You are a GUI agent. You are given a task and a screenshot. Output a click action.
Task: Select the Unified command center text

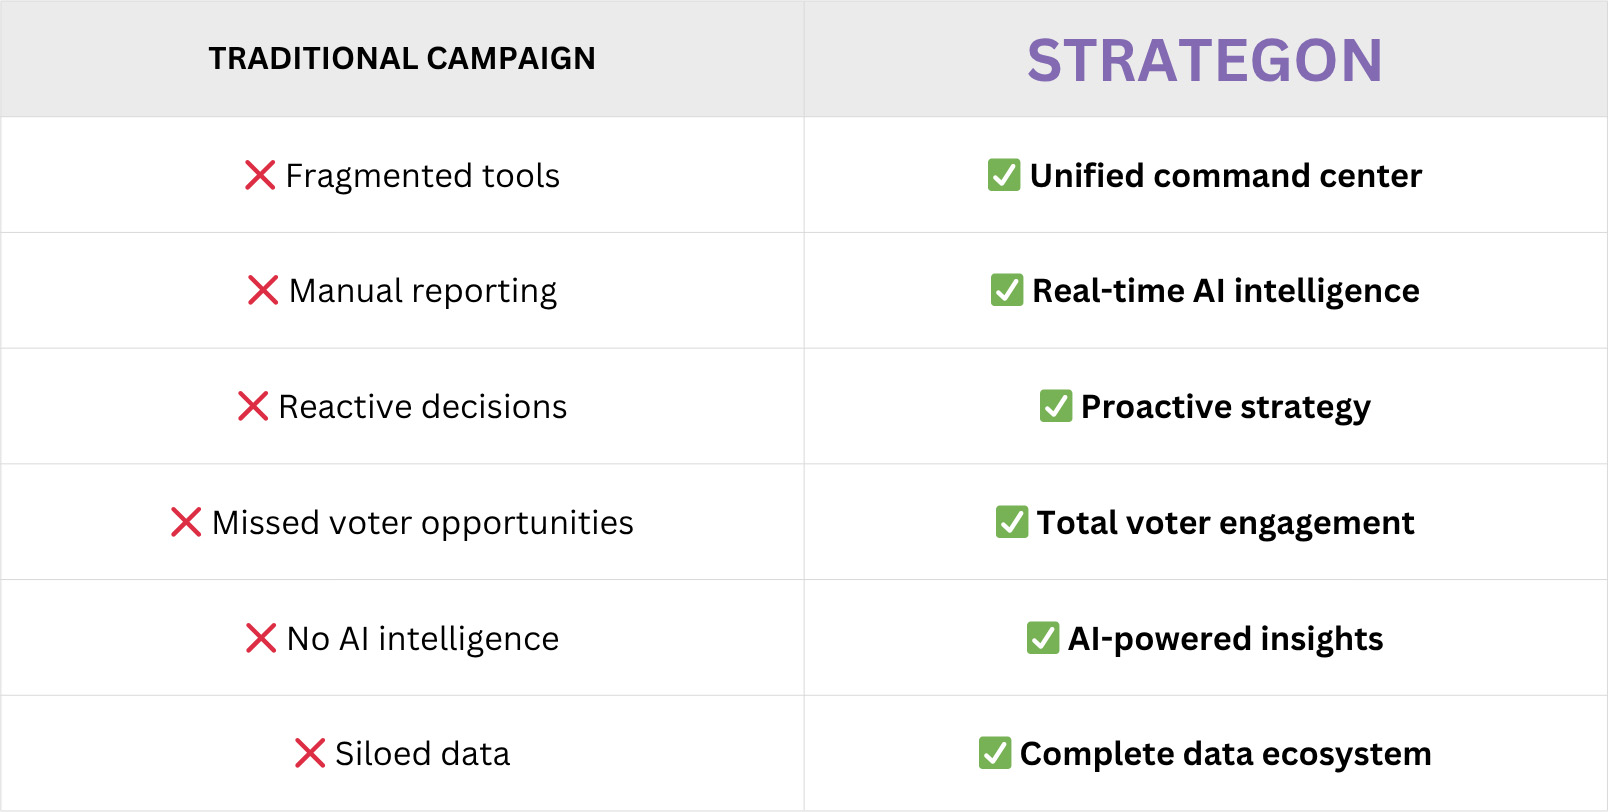(1226, 175)
